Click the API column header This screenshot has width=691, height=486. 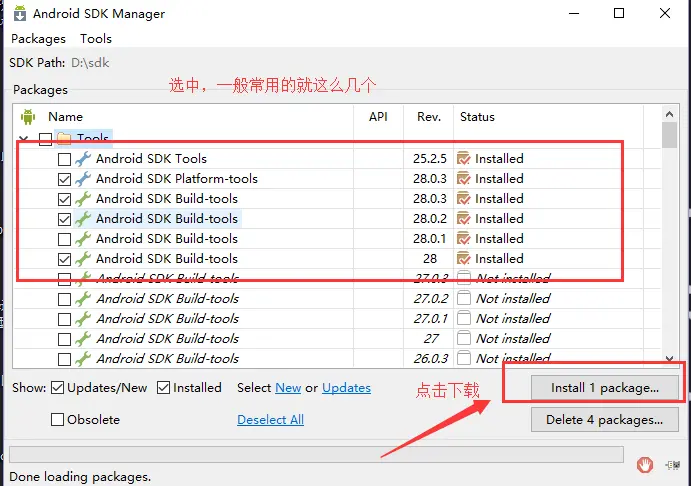click(378, 117)
